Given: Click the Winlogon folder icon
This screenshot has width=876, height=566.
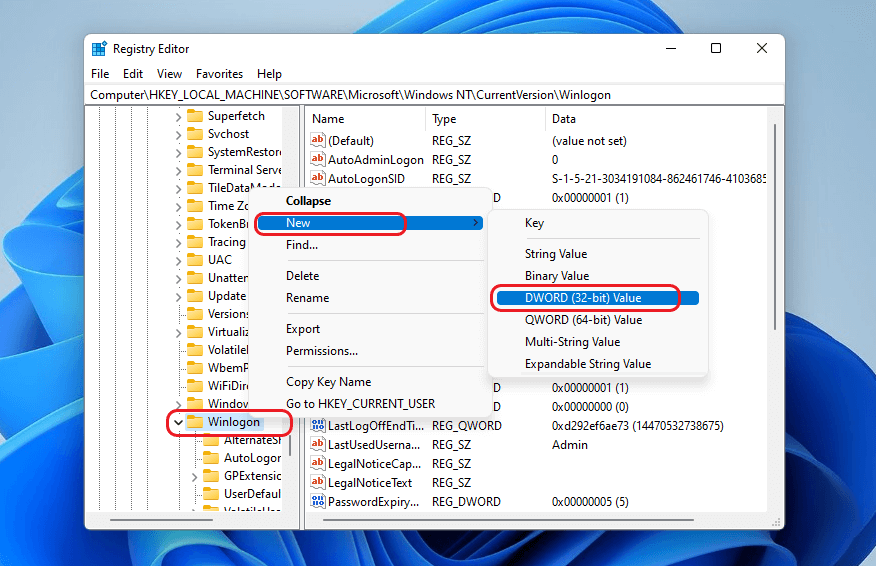Looking at the screenshot, I should pyautogui.click(x=195, y=422).
